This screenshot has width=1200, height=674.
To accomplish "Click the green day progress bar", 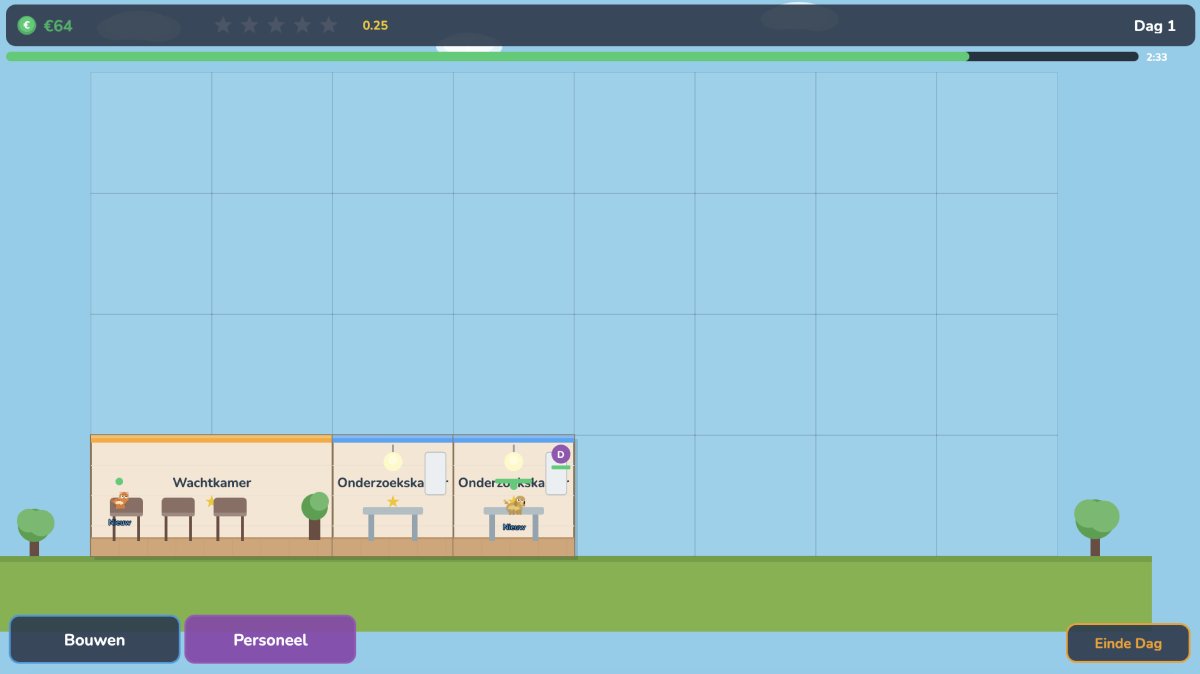I will 487,57.
